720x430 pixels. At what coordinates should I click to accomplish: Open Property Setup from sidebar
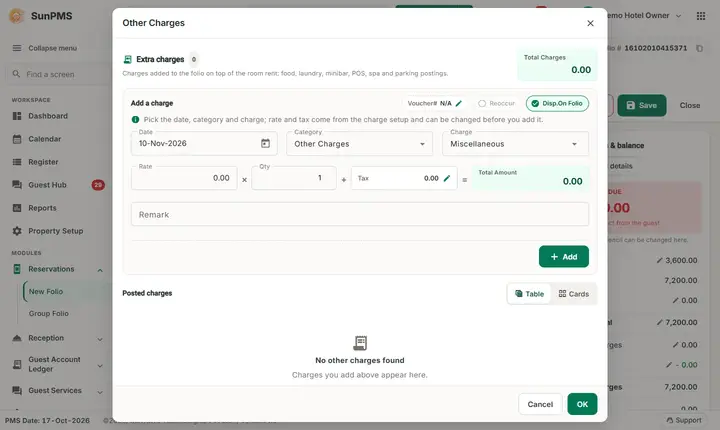tap(56, 231)
